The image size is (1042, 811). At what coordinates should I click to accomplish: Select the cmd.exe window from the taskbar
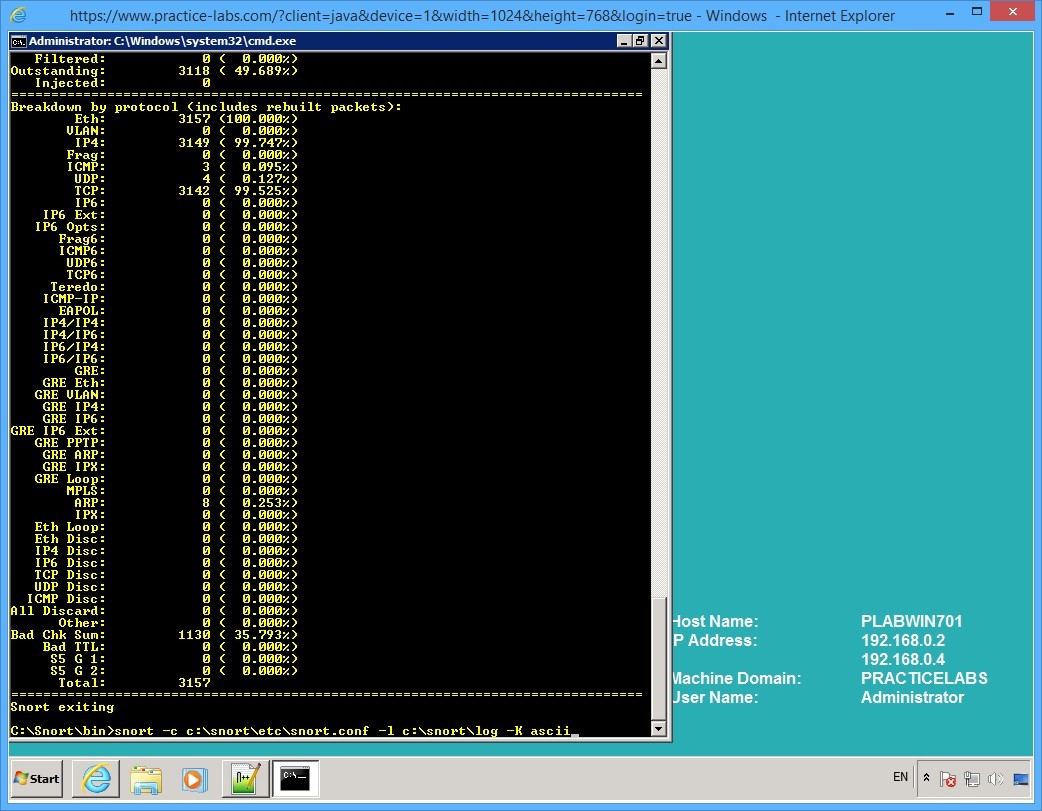point(296,778)
